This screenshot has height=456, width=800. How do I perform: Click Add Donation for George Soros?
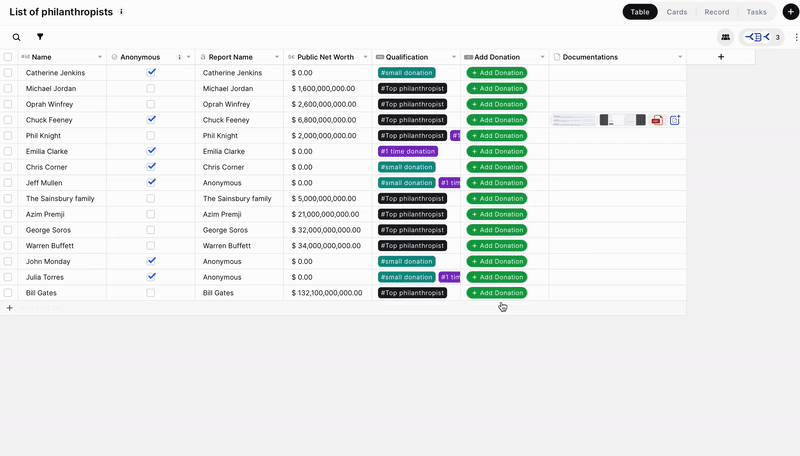pos(497,230)
